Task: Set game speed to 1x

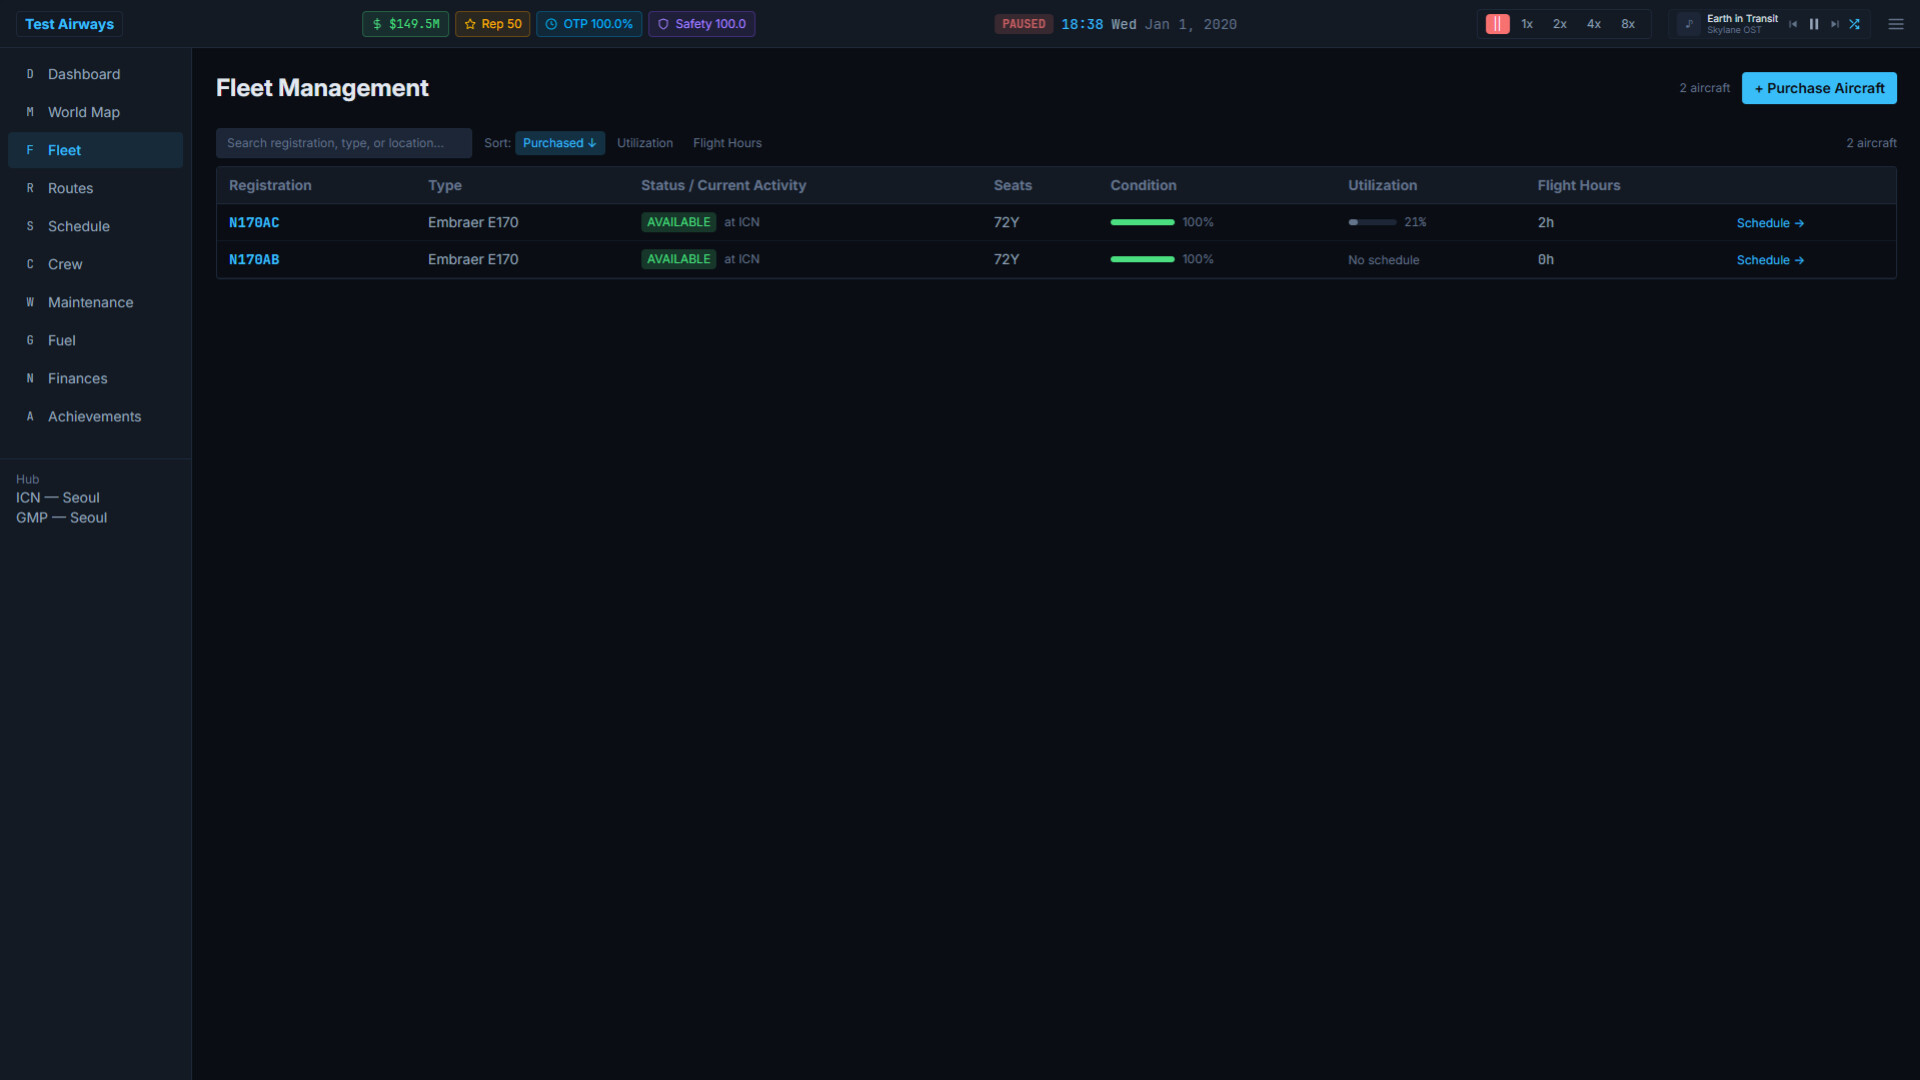Action: pyautogui.click(x=1527, y=24)
